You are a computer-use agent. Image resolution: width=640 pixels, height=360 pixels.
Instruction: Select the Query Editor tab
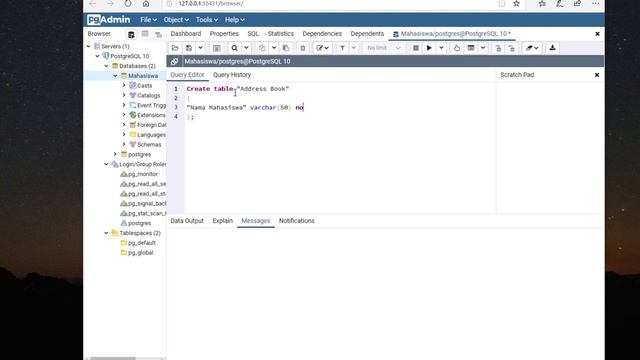(187, 75)
